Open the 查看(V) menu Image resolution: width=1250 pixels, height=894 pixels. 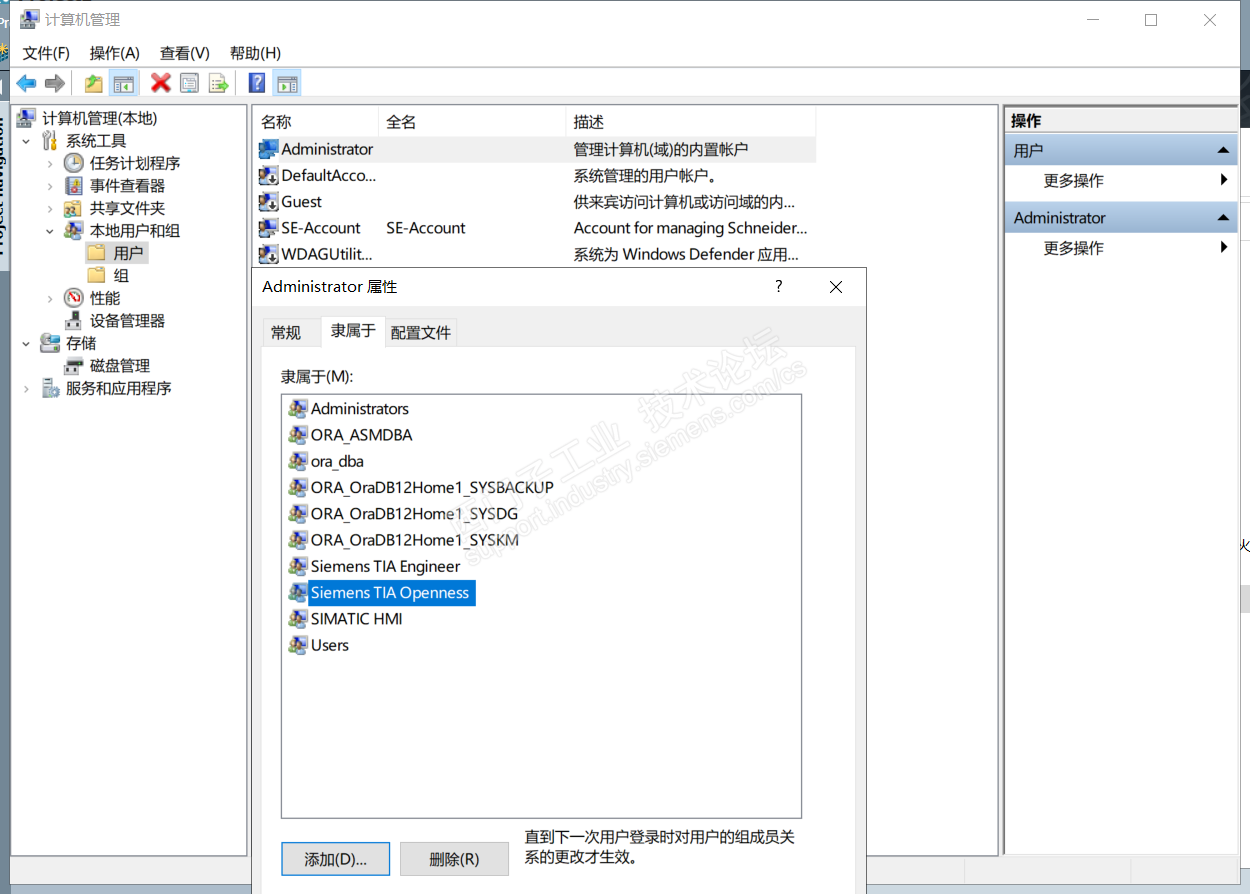pos(185,53)
